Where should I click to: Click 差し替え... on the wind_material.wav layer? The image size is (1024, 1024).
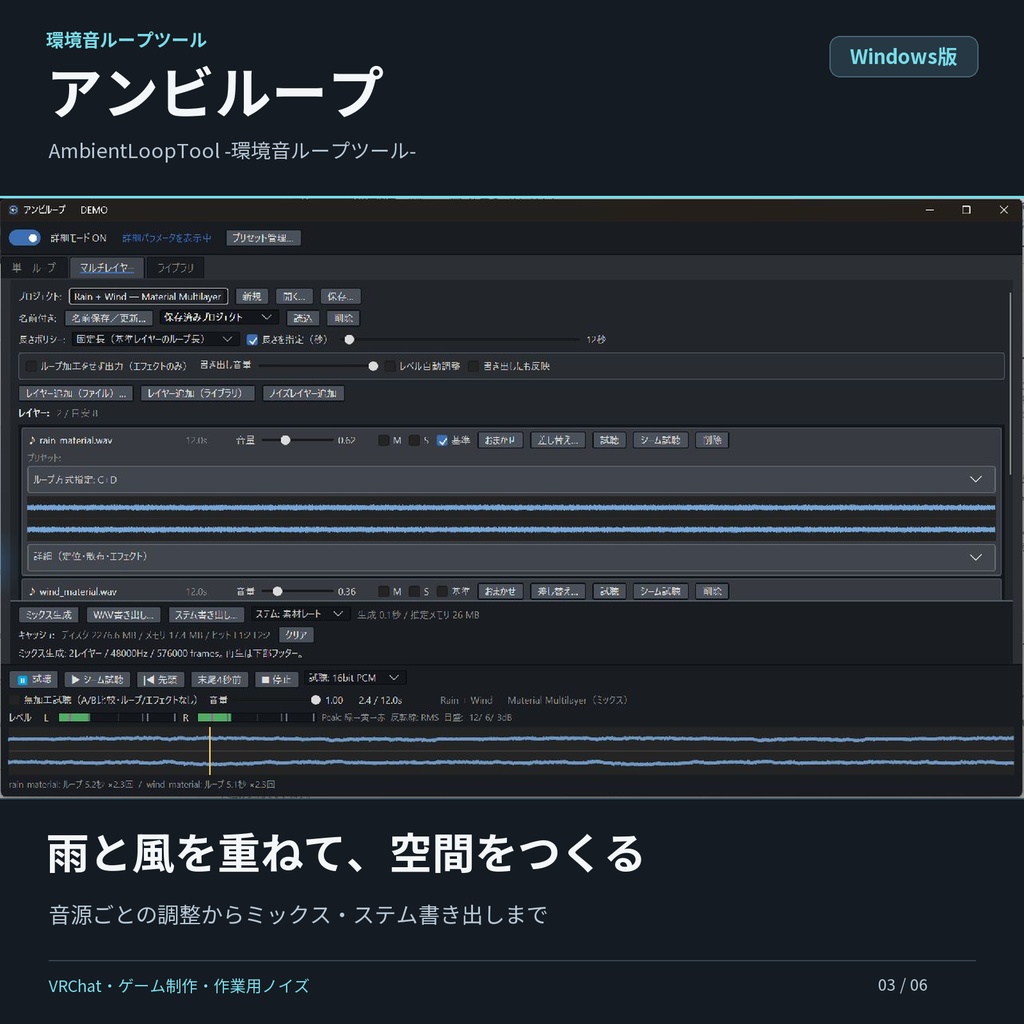558,591
